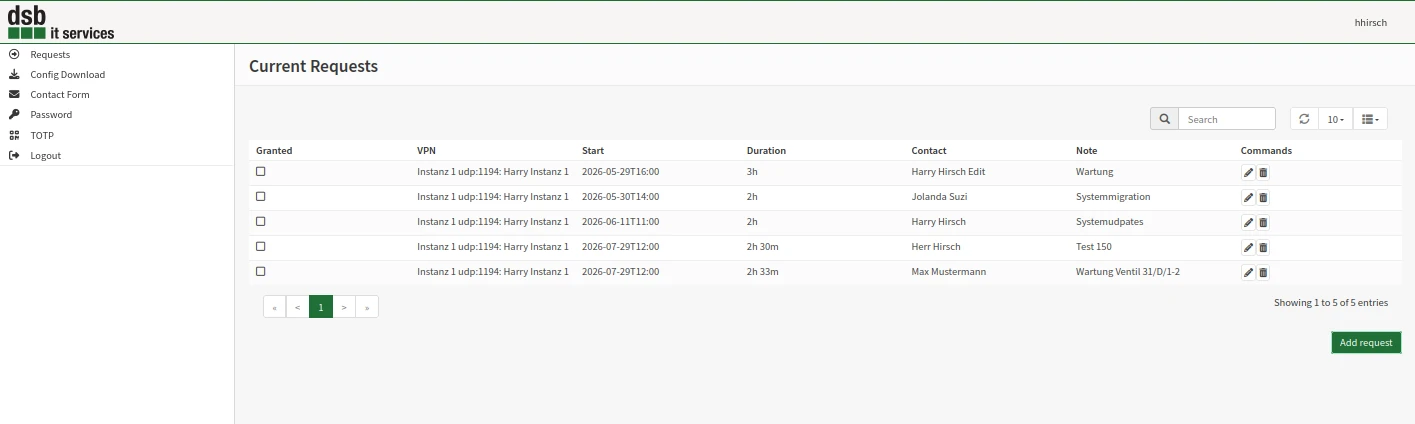
Task: Edit the Systemudpates request
Action: point(1248,223)
